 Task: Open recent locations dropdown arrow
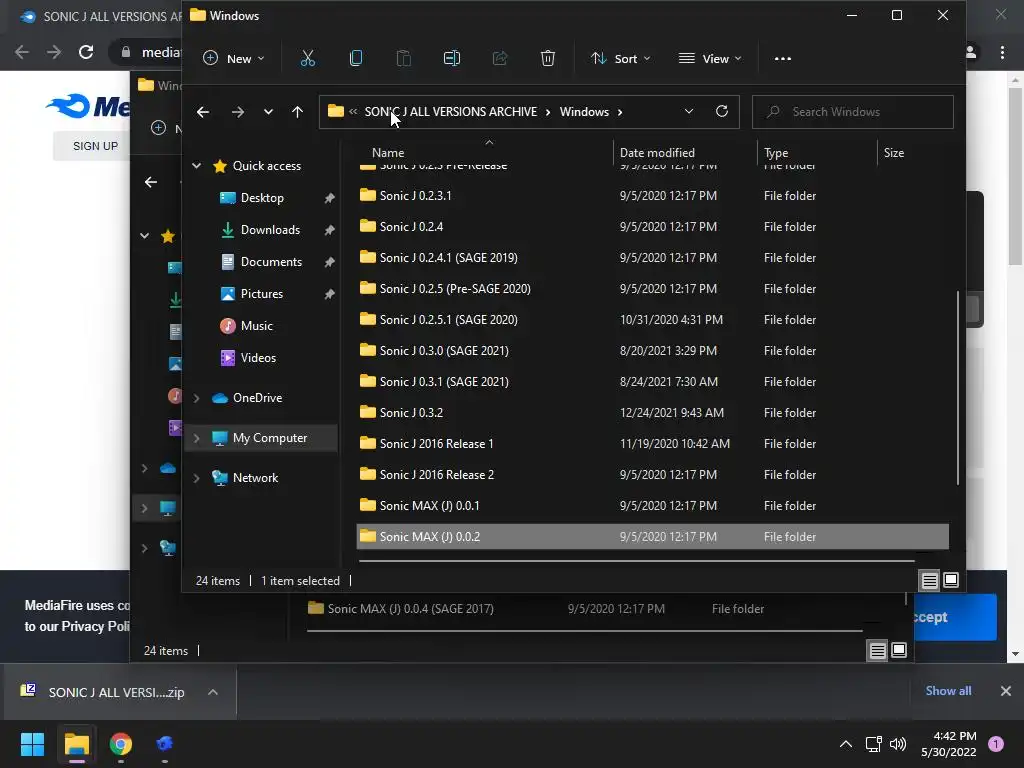[x=268, y=112]
